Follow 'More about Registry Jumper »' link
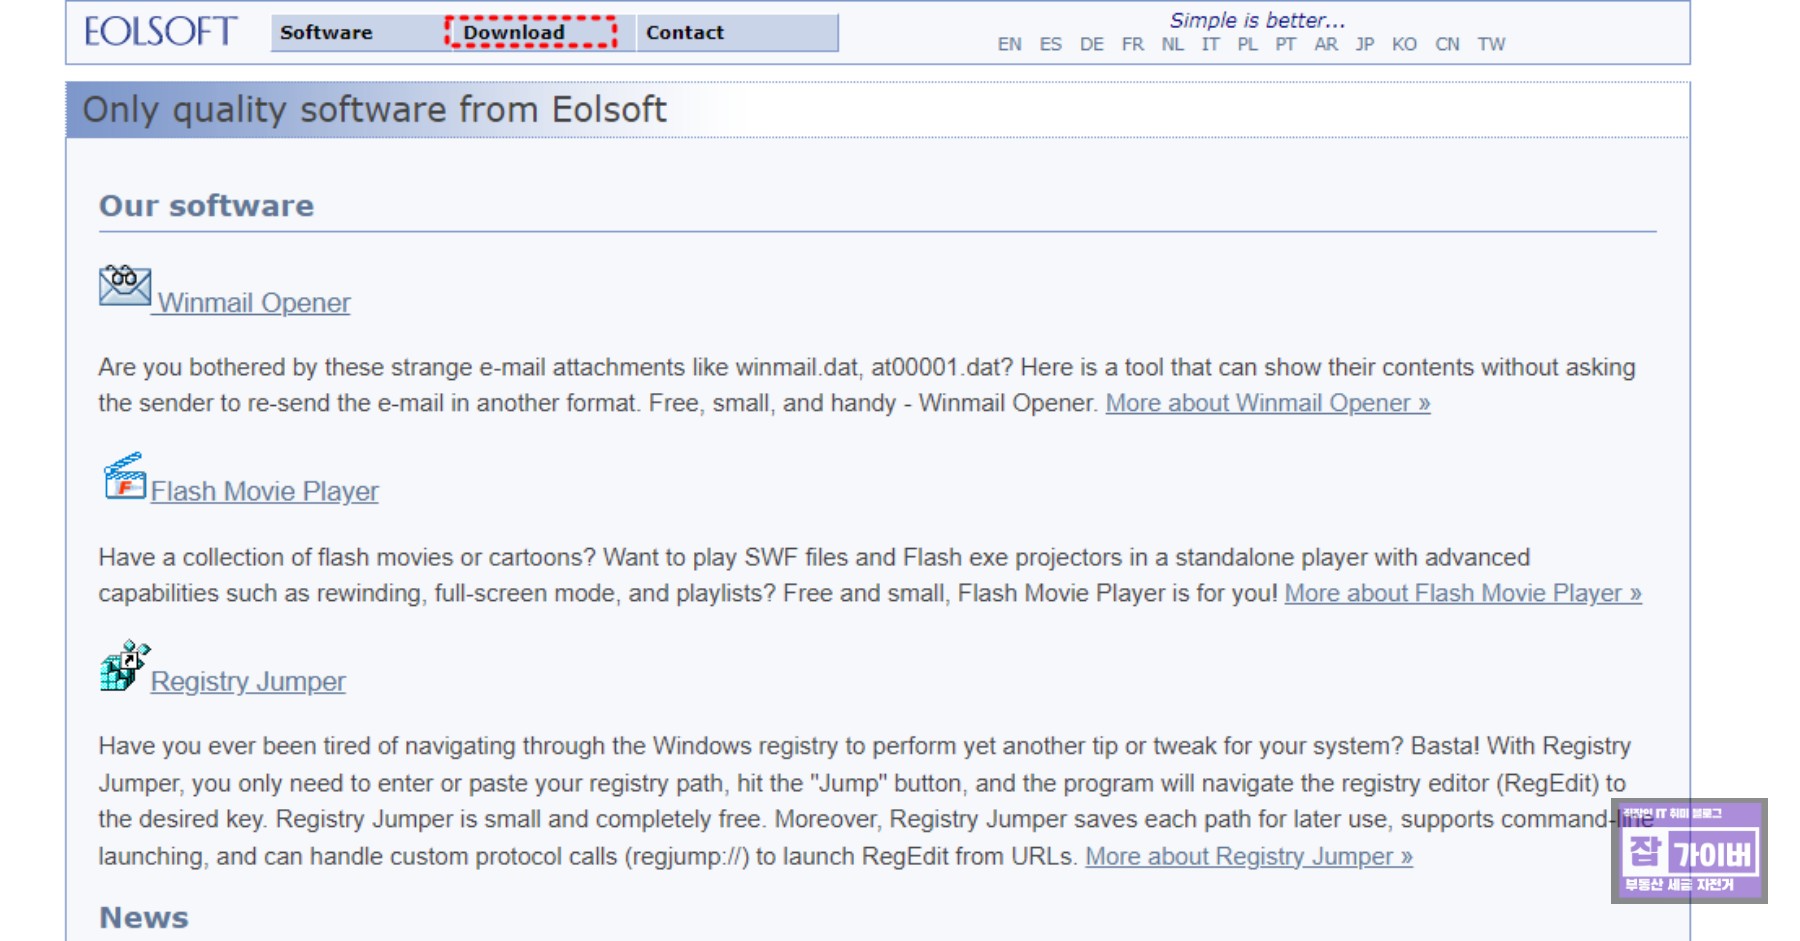 click(1249, 856)
